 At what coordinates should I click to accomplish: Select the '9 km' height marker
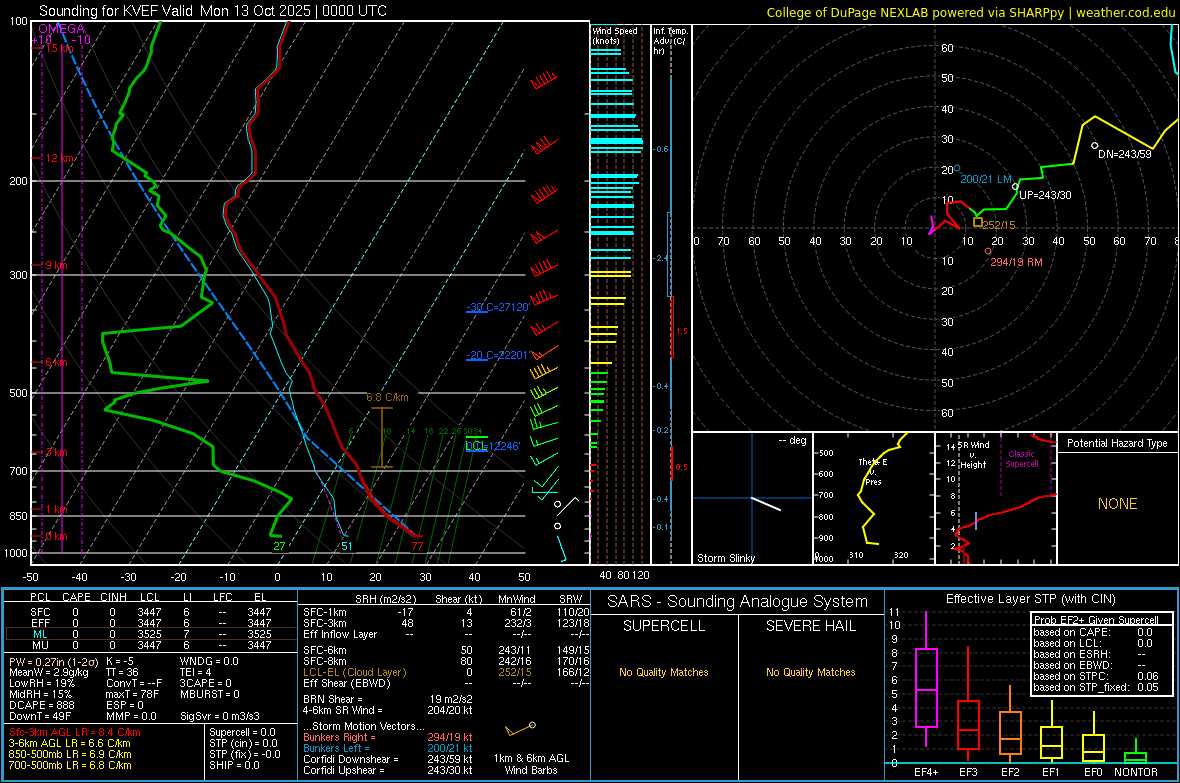click(56, 266)
